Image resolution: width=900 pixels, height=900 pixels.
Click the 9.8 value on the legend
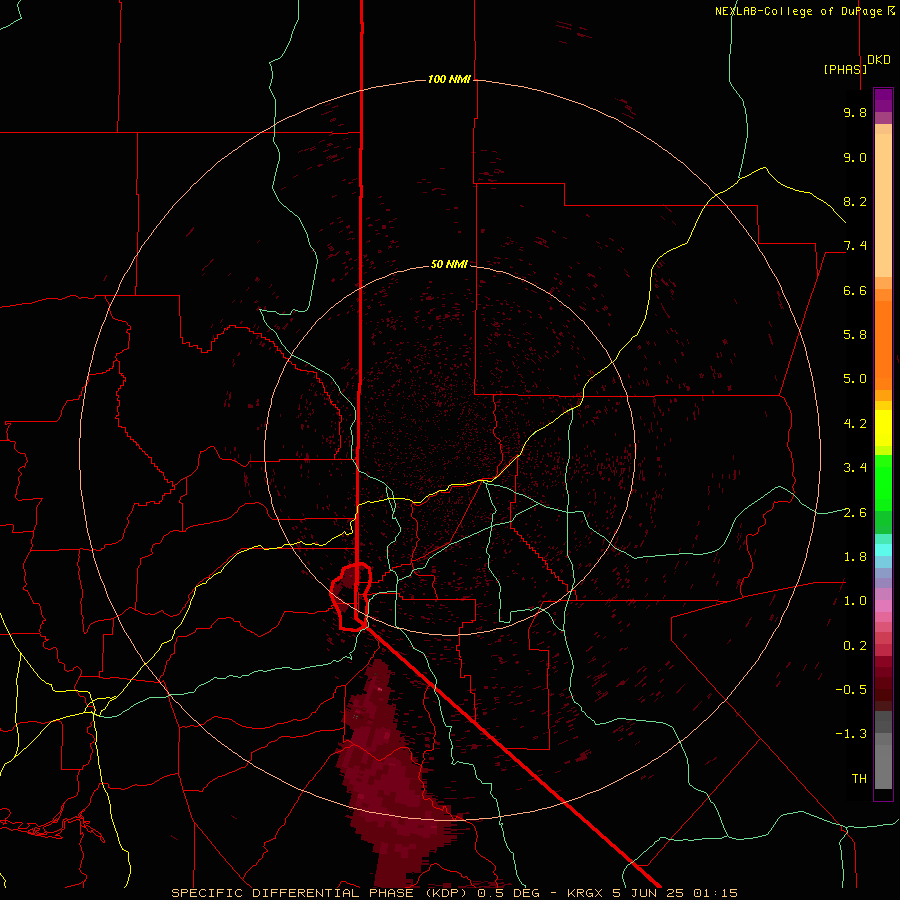click(855, 112)
